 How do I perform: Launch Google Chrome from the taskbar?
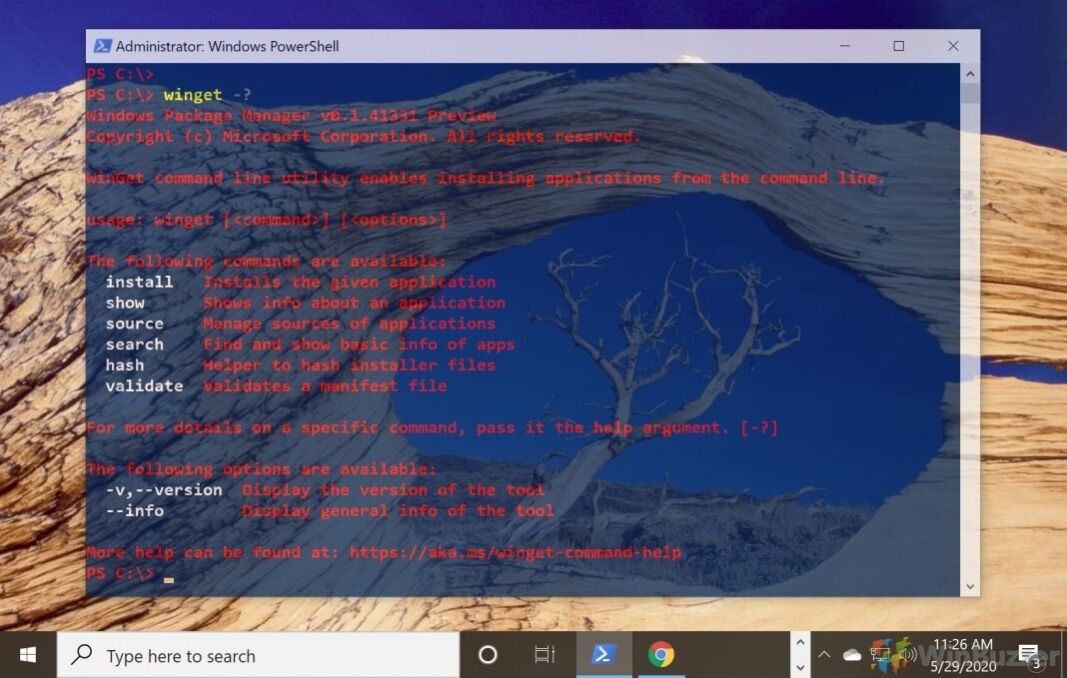coord(661,655)
